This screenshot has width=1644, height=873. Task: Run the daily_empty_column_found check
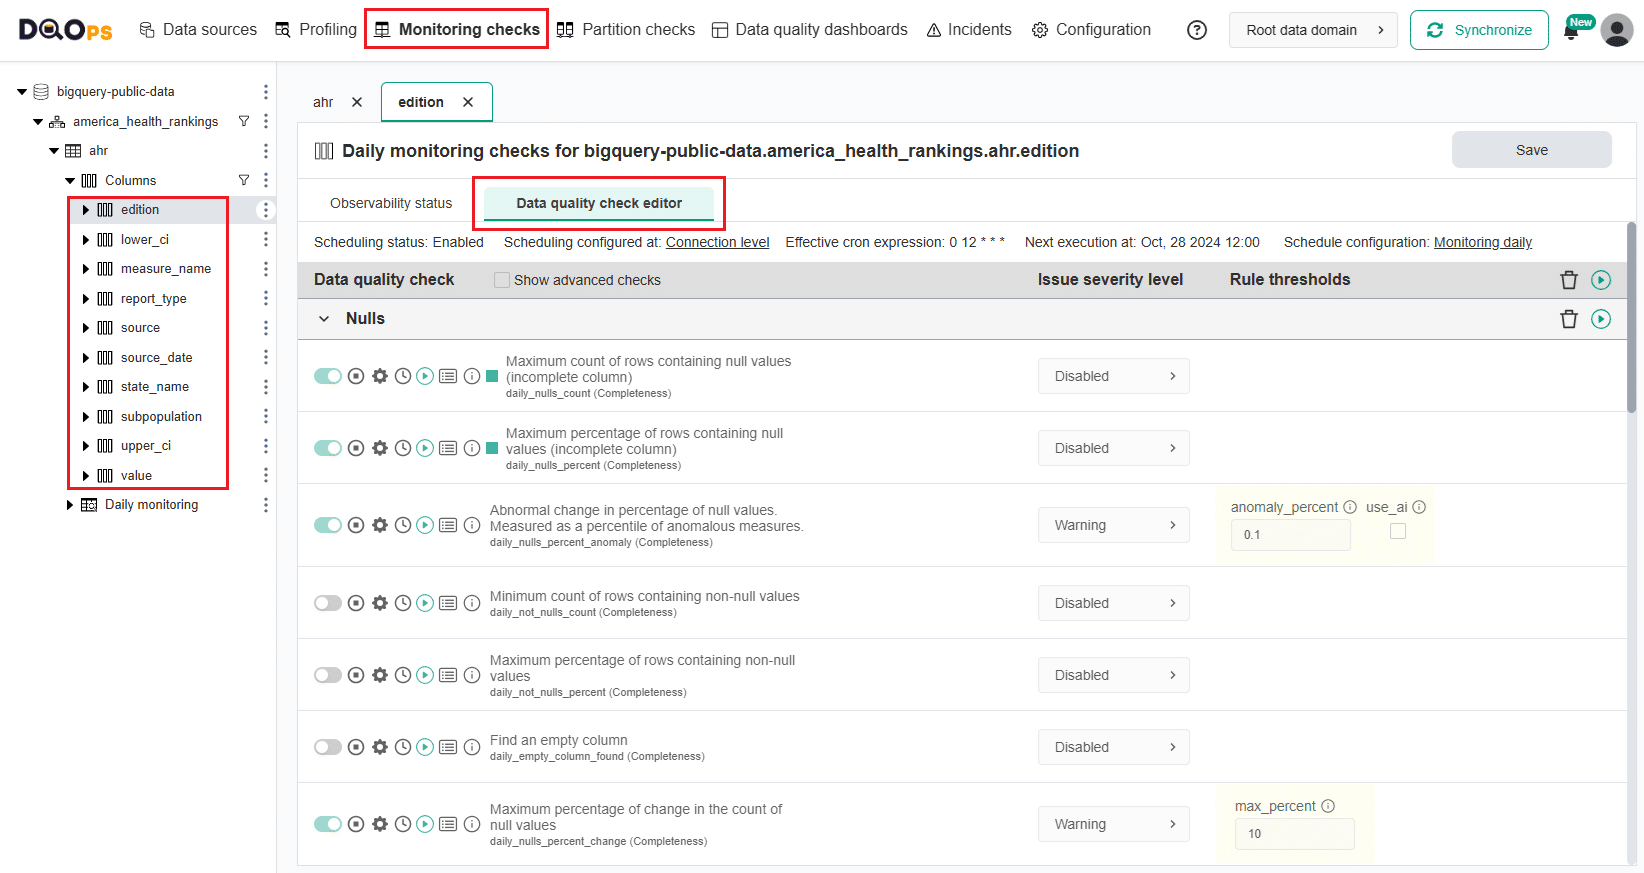pyautogui.click(x=425, y=747)
